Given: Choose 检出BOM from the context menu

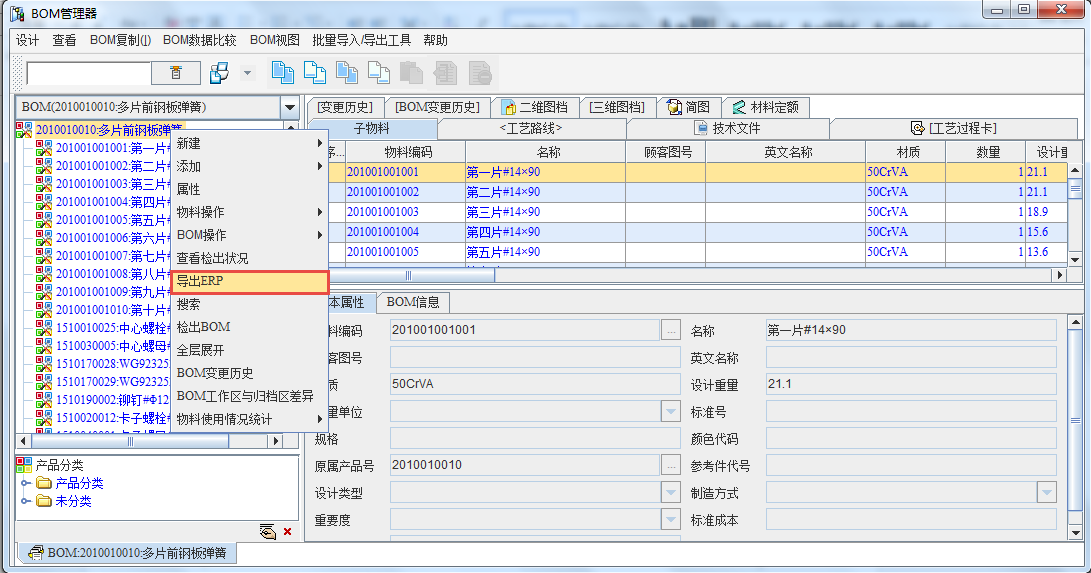Looking at the screenshot, I should point(249,327).
